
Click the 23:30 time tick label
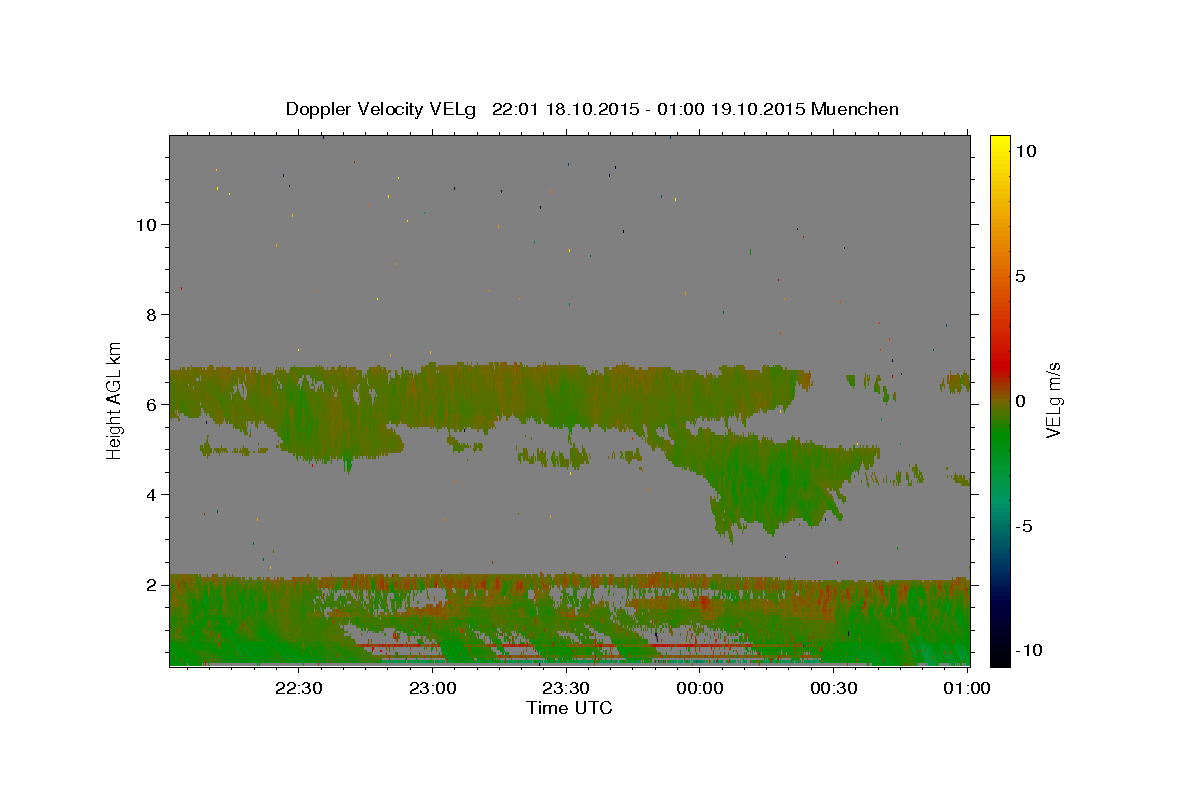[567, 688]
